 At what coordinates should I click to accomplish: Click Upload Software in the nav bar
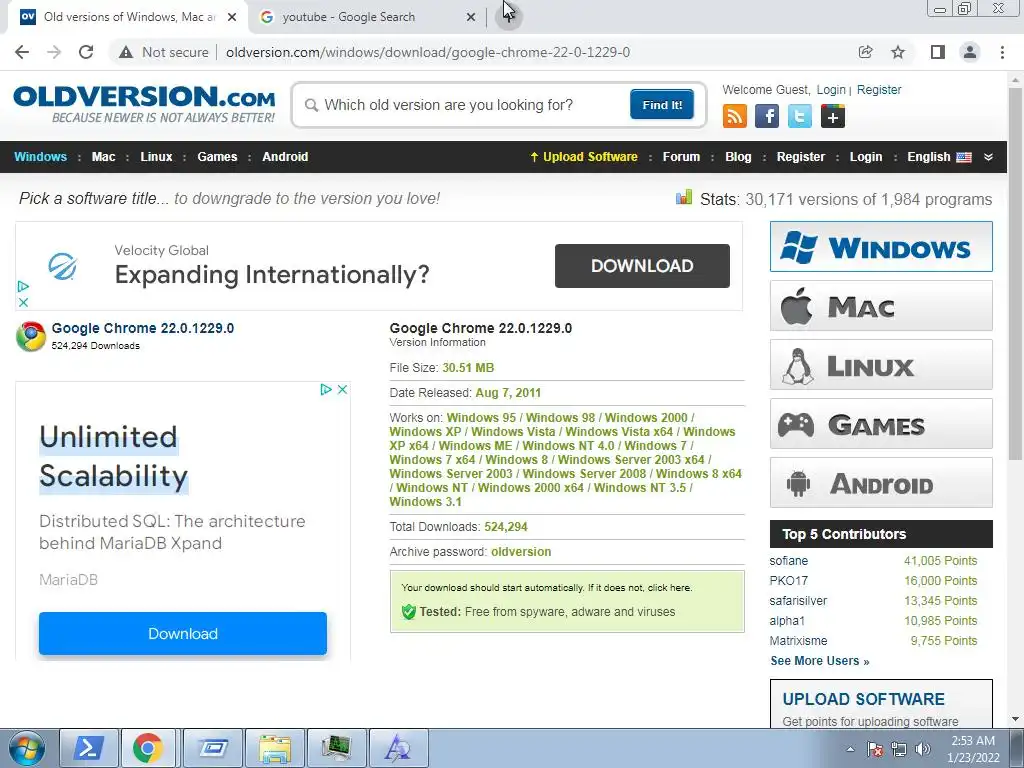click(x=584, y=157)
